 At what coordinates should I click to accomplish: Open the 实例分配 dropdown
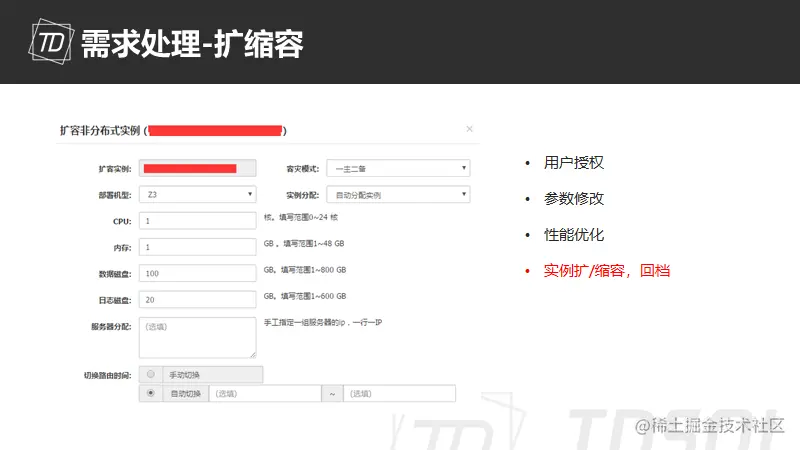398,194
